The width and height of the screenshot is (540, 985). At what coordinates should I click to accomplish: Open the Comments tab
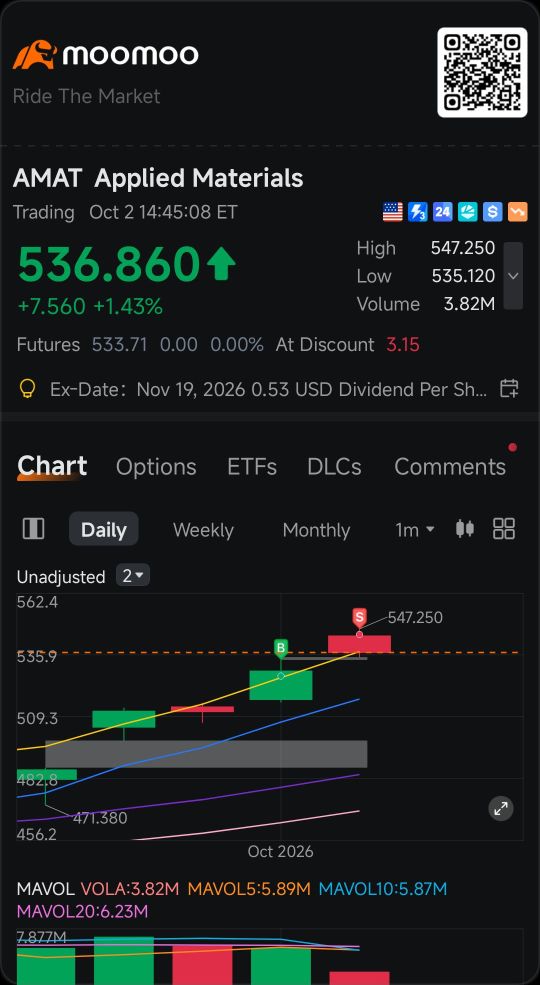tap(450, 467)
